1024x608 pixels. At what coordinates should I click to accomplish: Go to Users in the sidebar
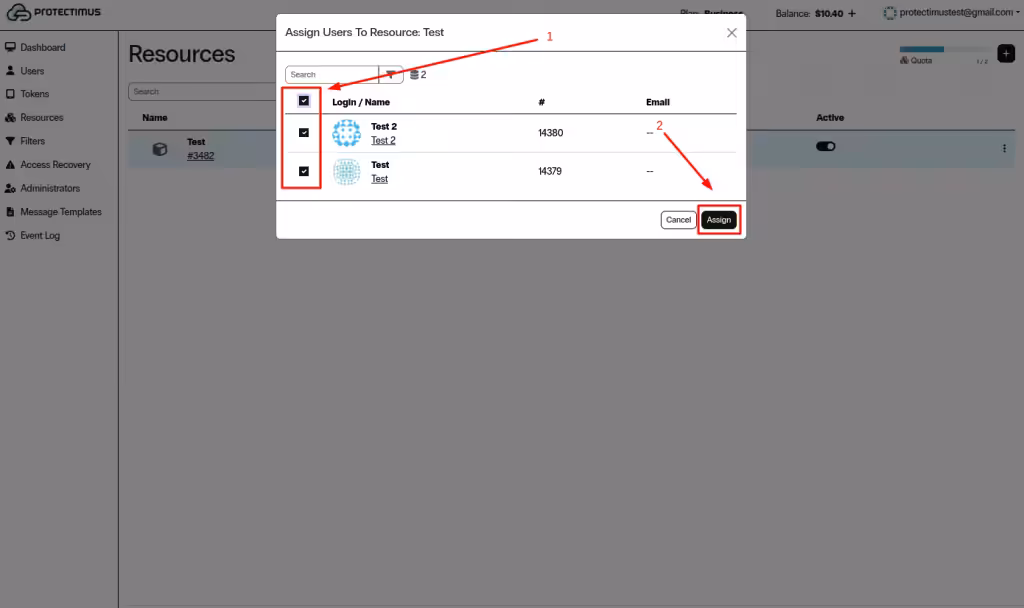pos(32,71)
